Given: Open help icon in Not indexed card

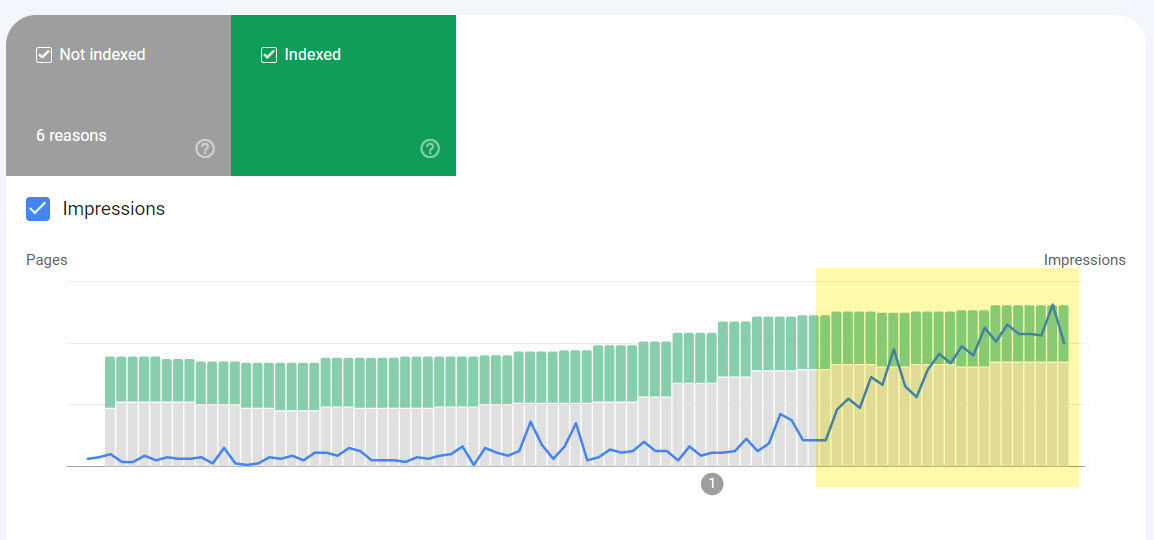Looking at the screenshot, I should point(205,149).
